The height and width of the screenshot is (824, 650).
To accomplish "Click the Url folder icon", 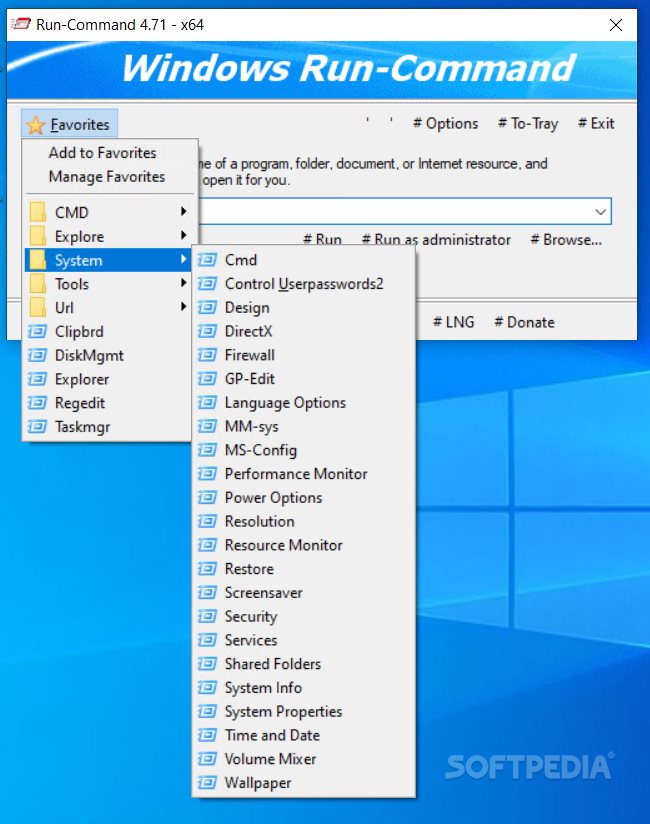I will (x=37, y=307).
